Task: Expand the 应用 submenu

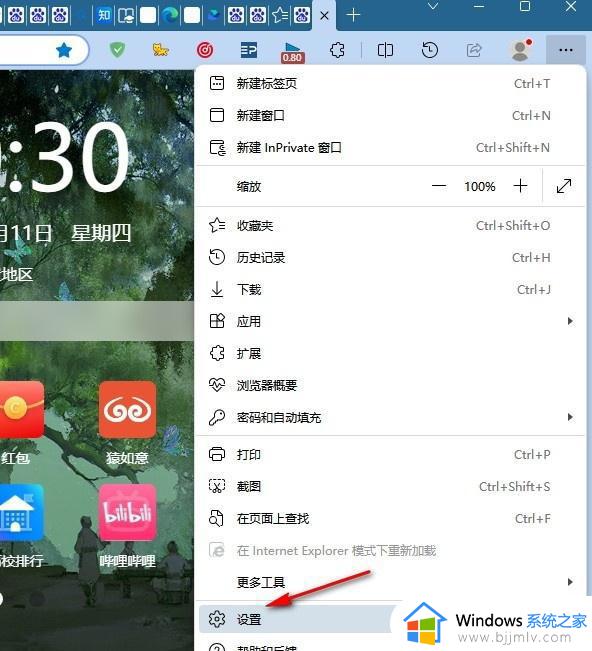Action: coord(390,321)
